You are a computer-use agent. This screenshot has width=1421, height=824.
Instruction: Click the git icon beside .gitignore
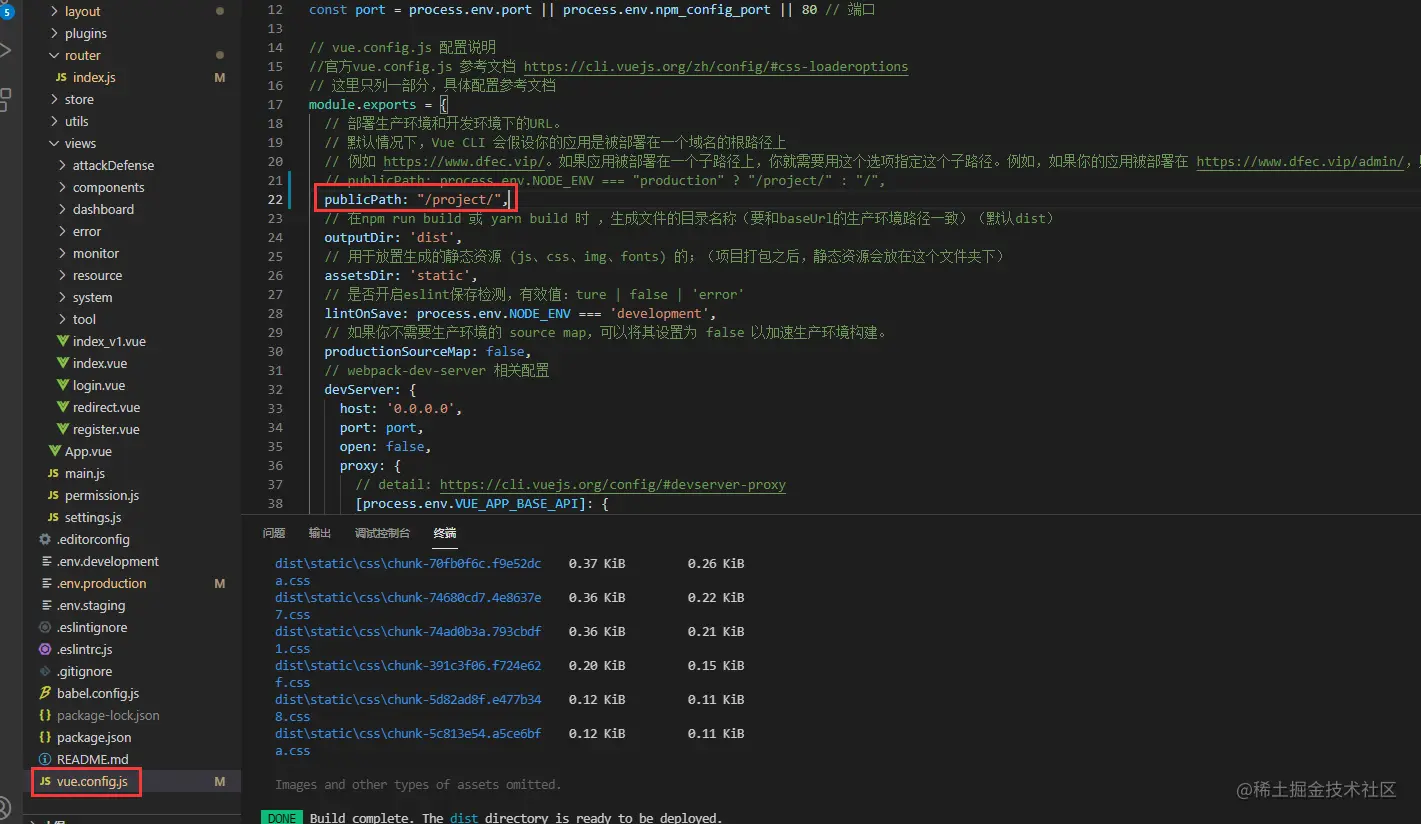coord(44,671)
